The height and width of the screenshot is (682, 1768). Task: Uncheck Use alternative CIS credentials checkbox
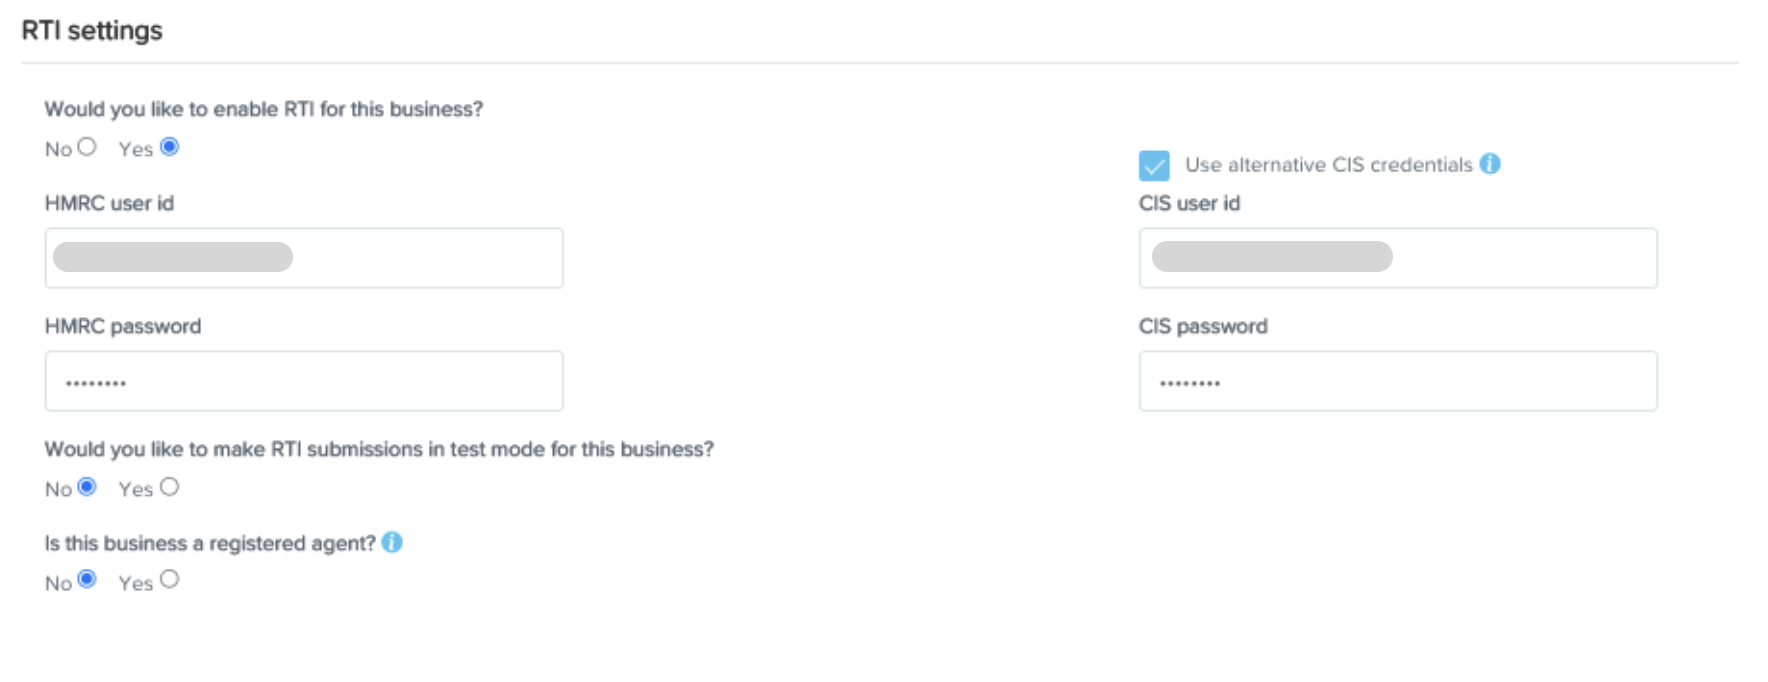[1153, 165]
